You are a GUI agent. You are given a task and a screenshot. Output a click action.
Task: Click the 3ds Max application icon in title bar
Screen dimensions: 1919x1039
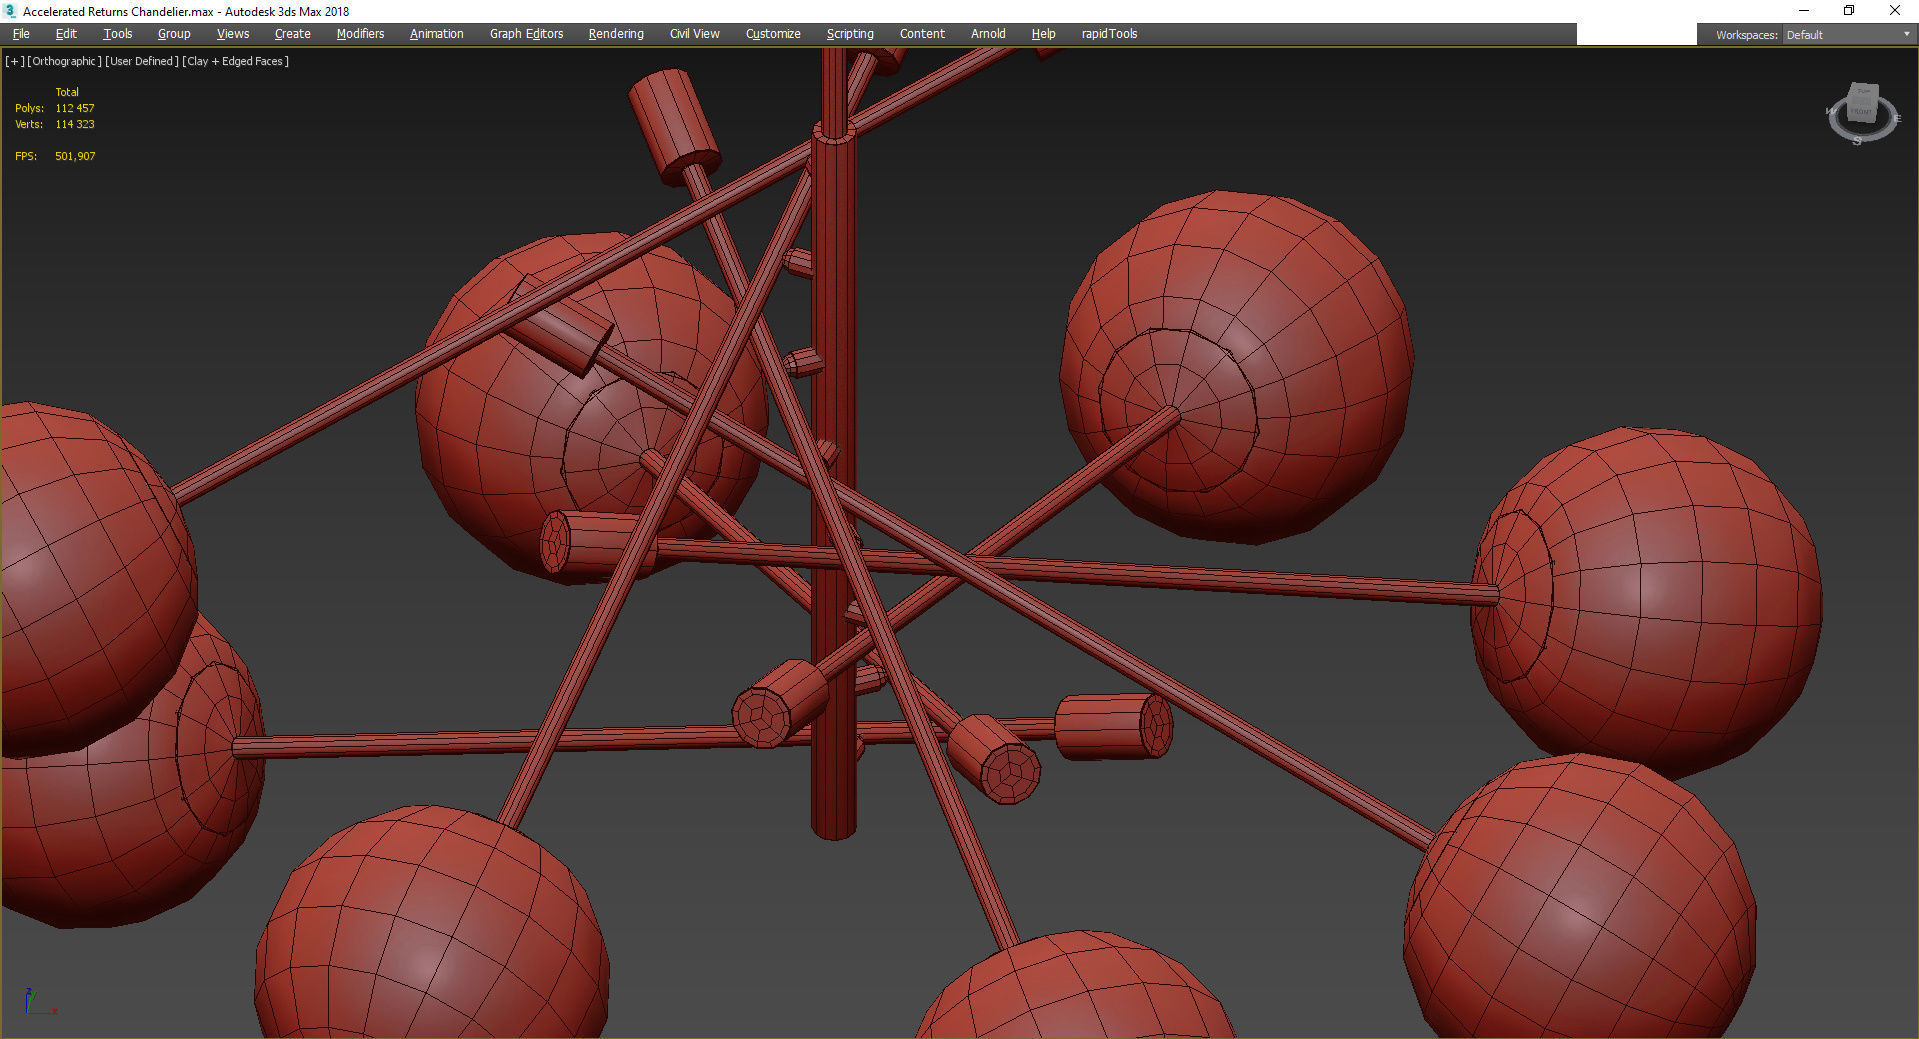[x=11, y=11]
